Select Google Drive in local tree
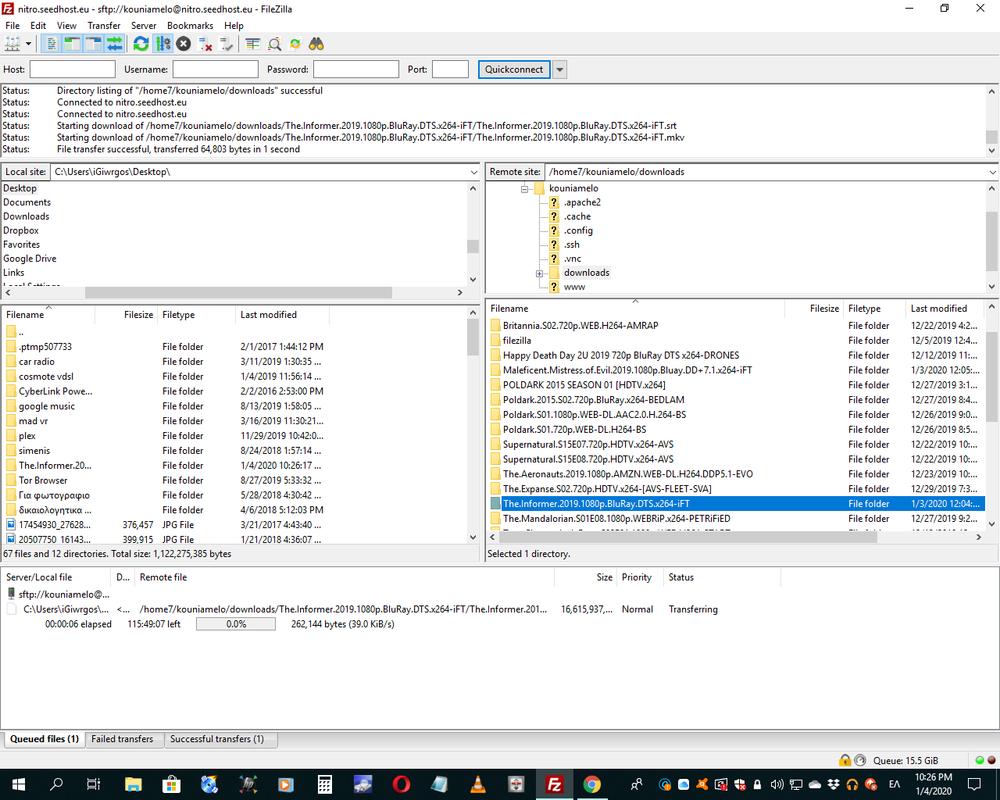This screenshot has height=800, width=1000. click(x=29, y=258)
